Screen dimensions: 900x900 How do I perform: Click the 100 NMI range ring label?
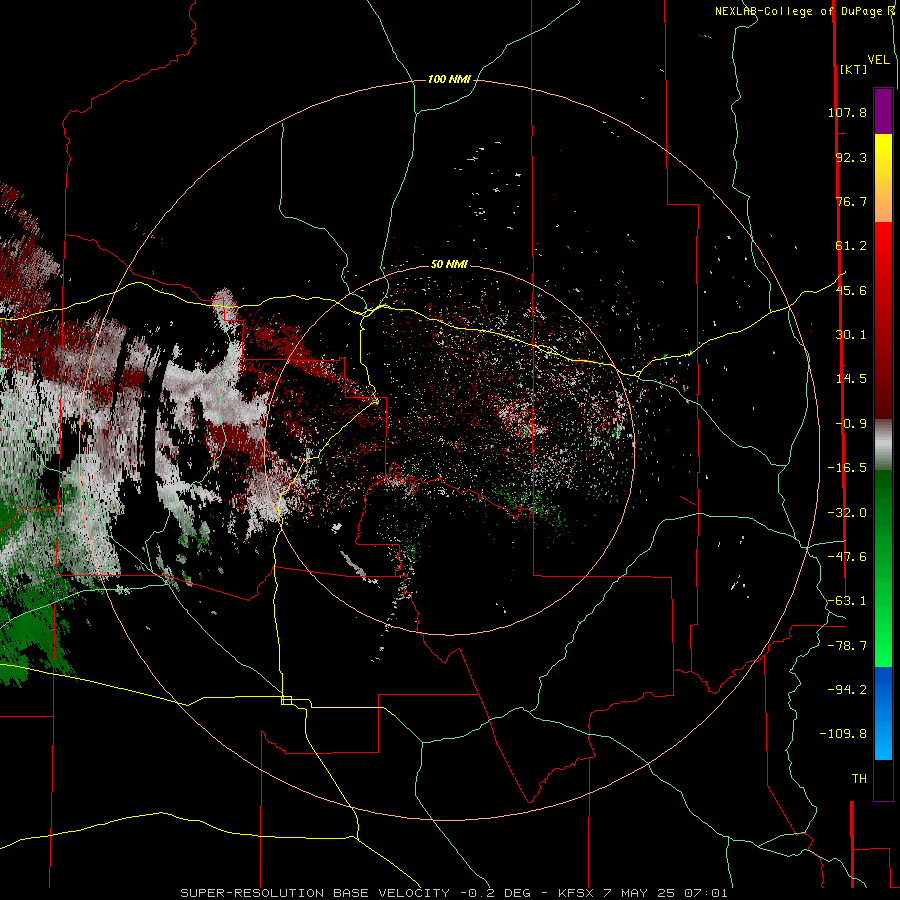pos(449,79)
